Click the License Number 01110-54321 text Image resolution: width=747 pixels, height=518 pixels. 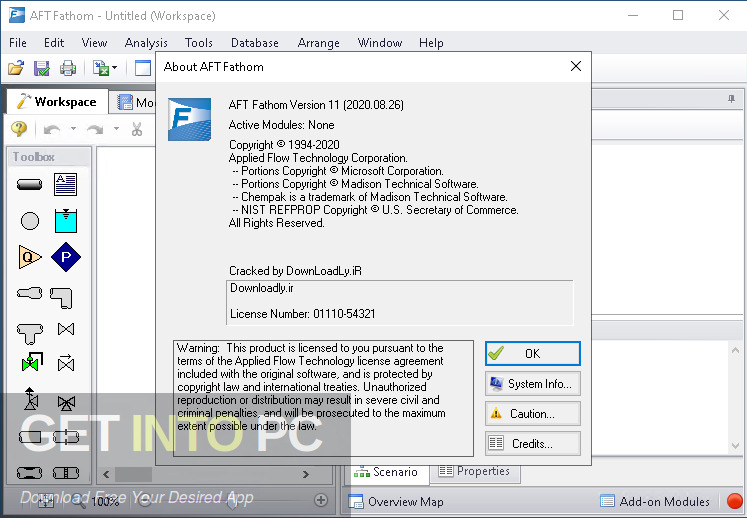(x=303, y=314)
